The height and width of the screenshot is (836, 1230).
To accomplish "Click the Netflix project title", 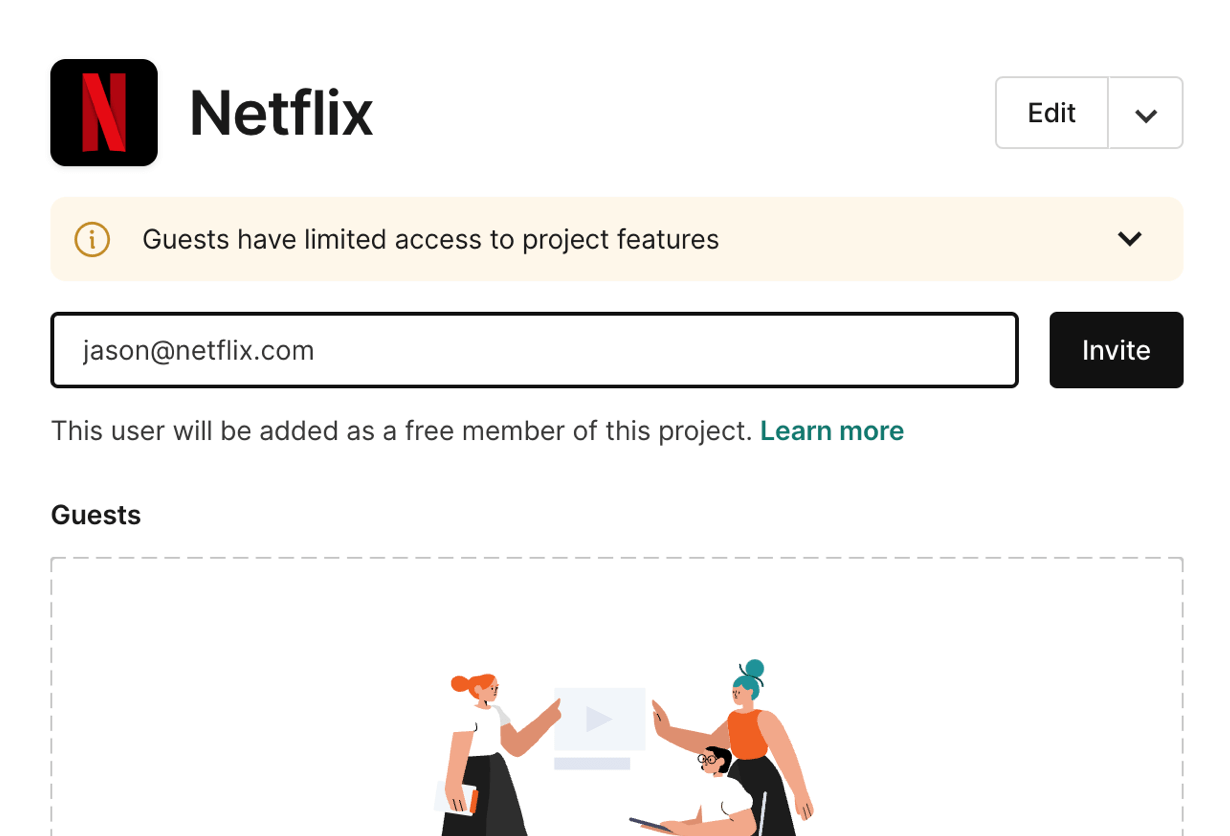I will [x=281, y=112].
